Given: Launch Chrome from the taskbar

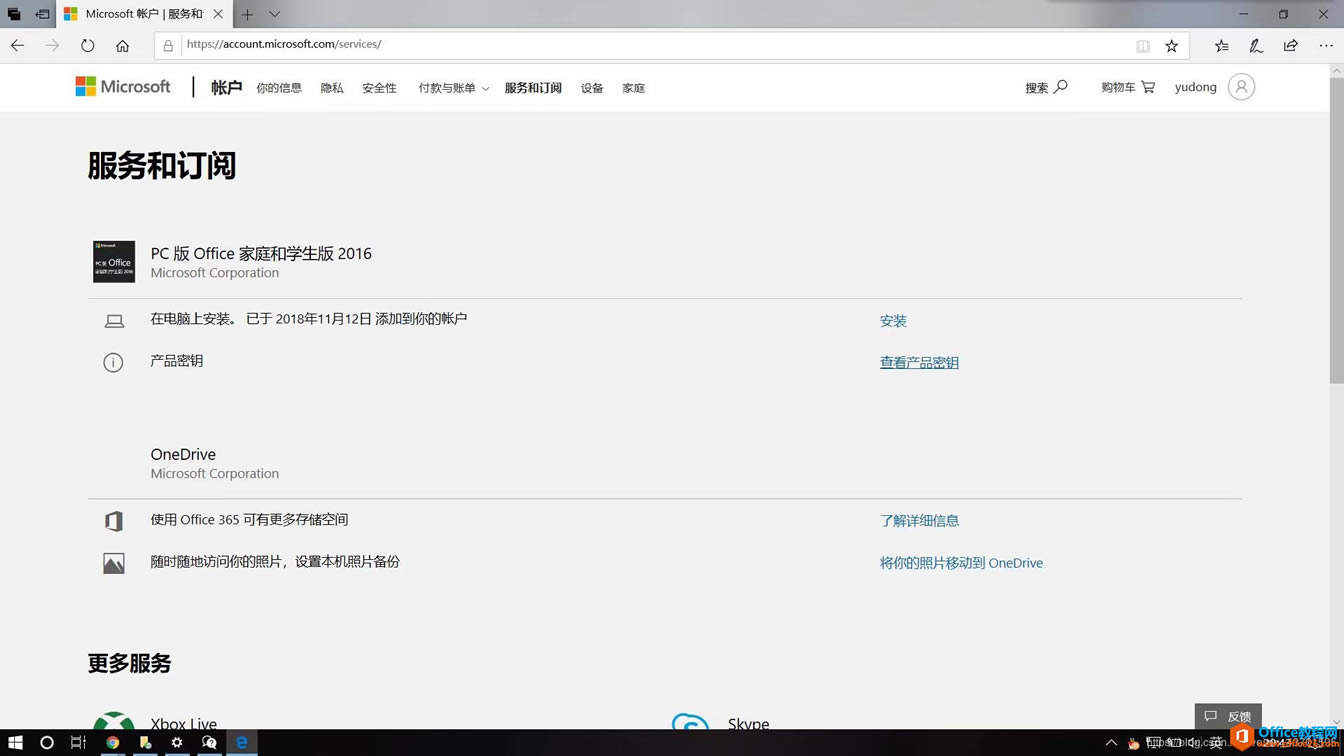Looking at the screenshot, I should click(113, 743).
